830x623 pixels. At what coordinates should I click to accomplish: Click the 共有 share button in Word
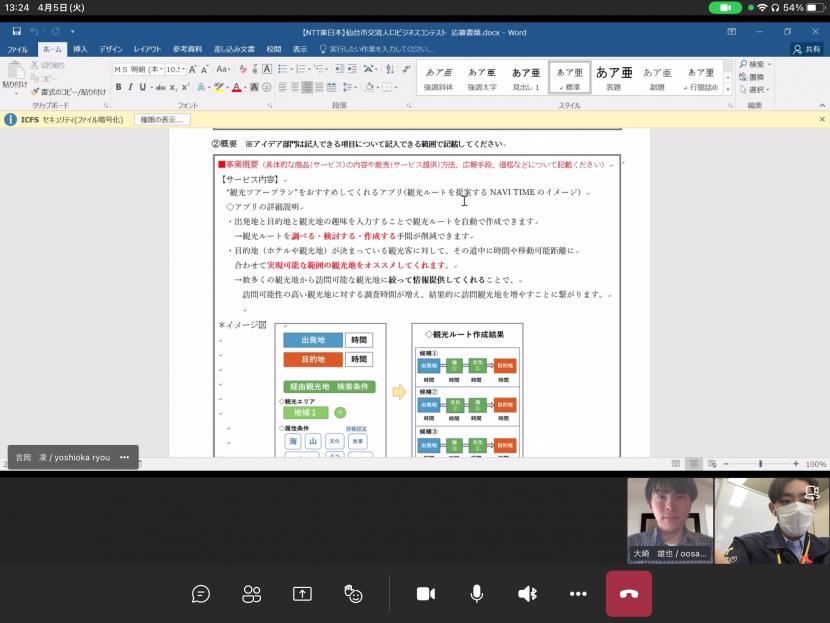click(807, 49)
